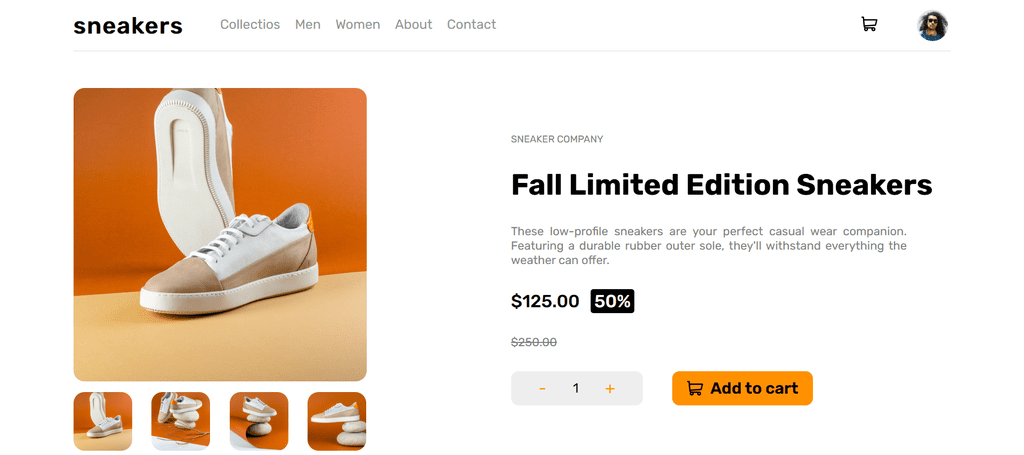Go to the Men section
Image resolution: width=1024 pixels, height=455 pixels.
(308, 24)
